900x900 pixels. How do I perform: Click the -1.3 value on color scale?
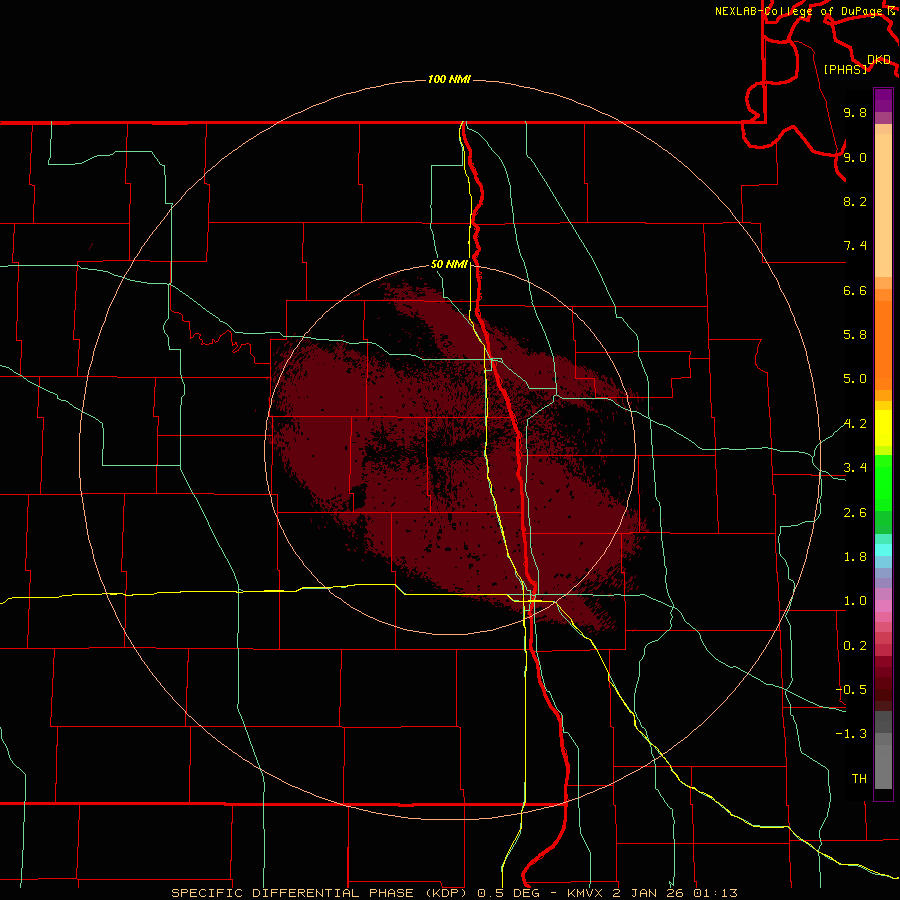(x=851, y=734)
